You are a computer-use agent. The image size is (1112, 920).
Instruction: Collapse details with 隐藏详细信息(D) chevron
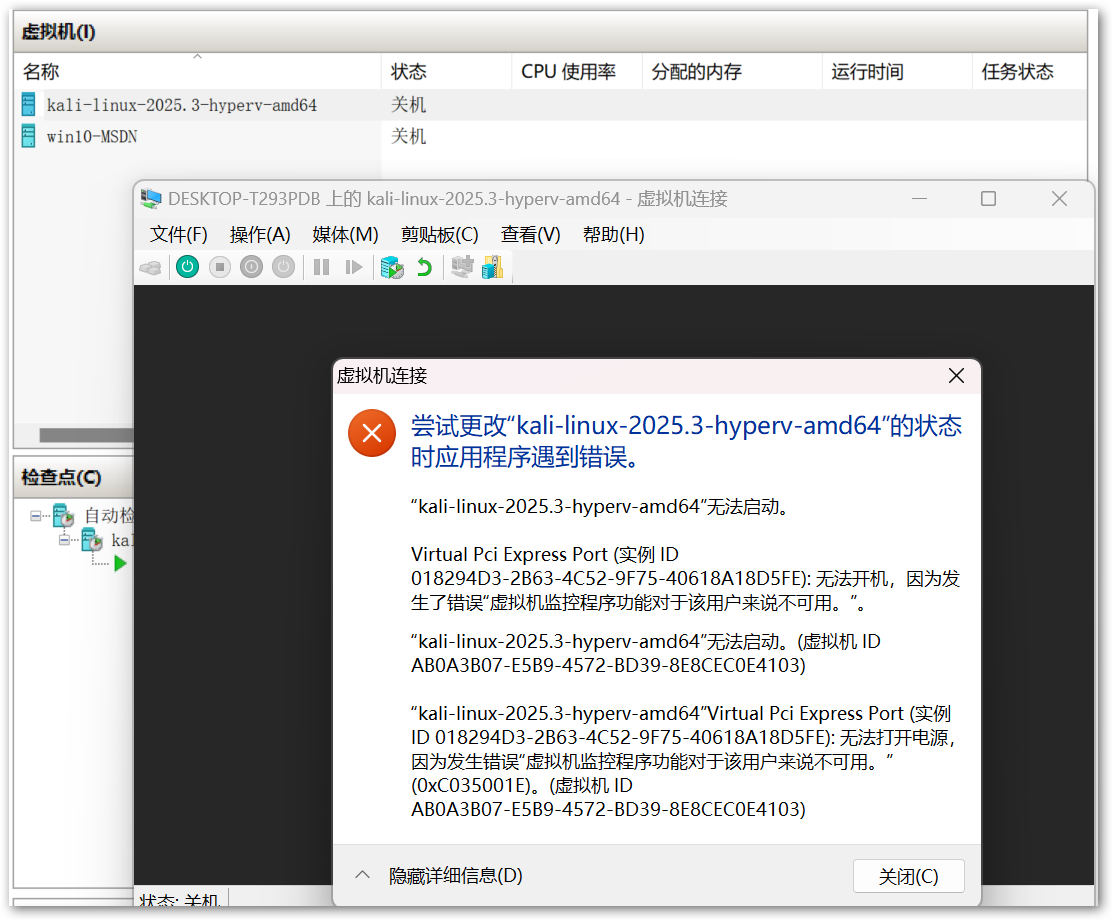pyautogui.click(x=363, y=876)
